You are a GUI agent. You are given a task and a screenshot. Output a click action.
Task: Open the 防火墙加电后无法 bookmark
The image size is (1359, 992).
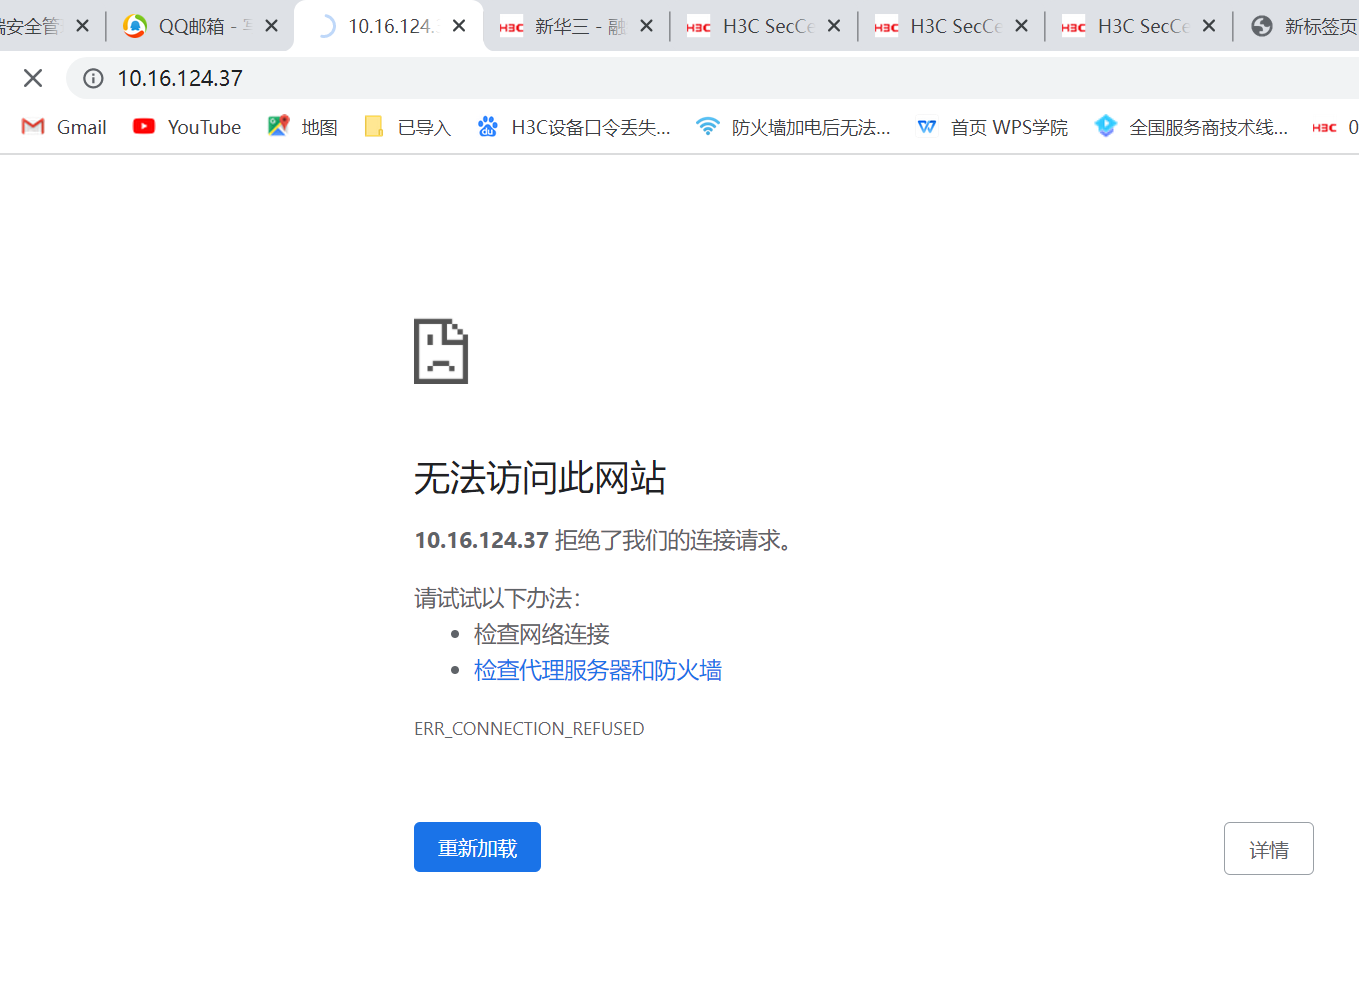794,127
